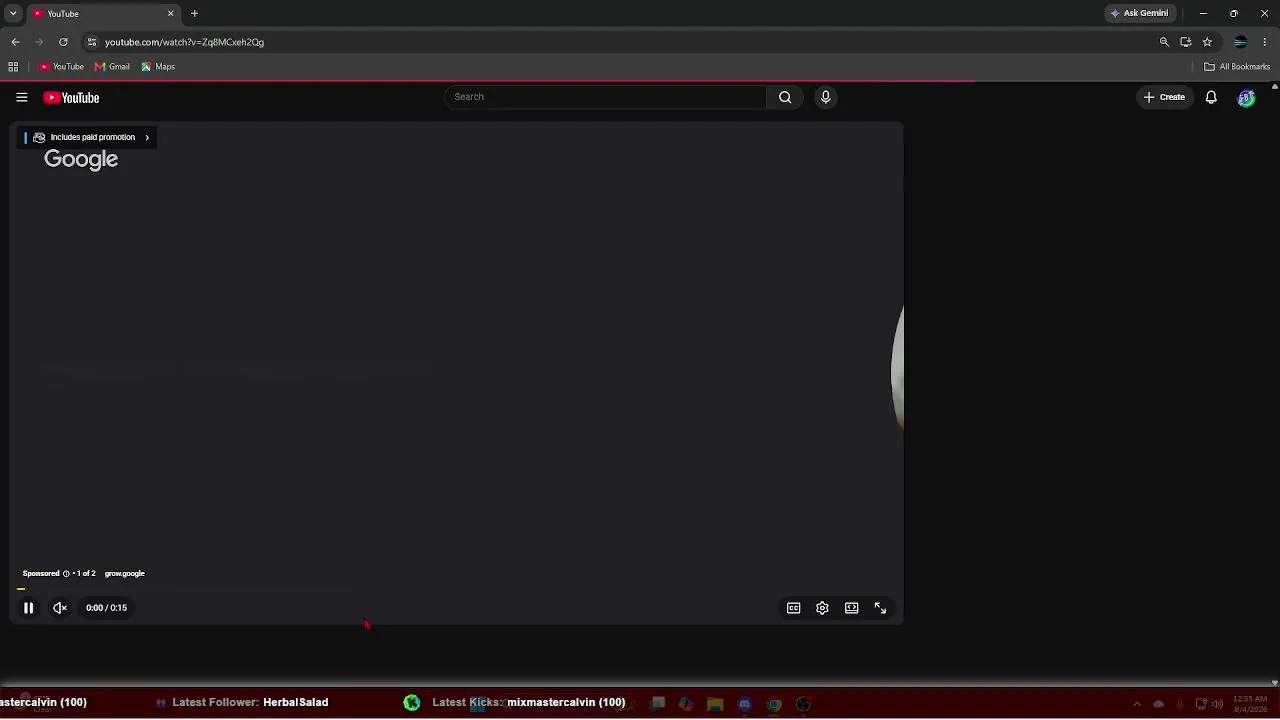
Task: Open the Maps bookmark
Action: click(x=158, y=67)
